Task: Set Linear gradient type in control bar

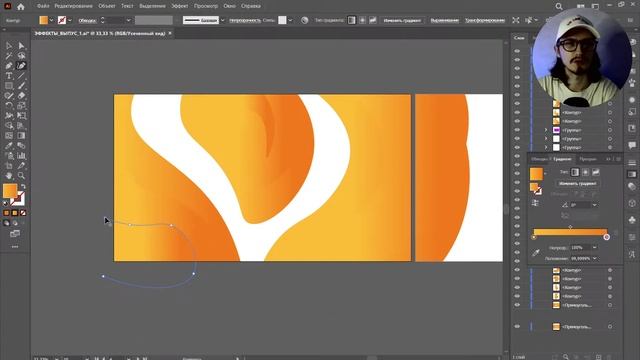Action: pos(351,20)
